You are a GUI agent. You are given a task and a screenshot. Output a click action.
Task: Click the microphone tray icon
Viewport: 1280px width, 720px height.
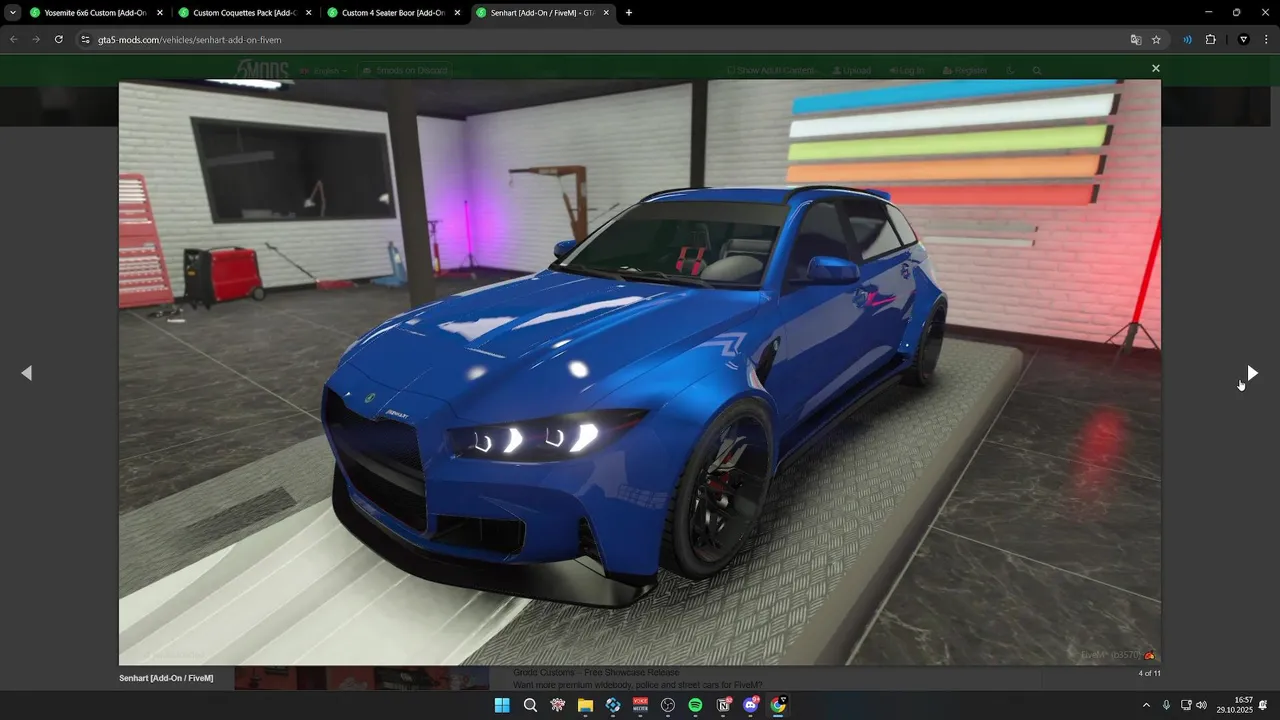click(1166, 705)
